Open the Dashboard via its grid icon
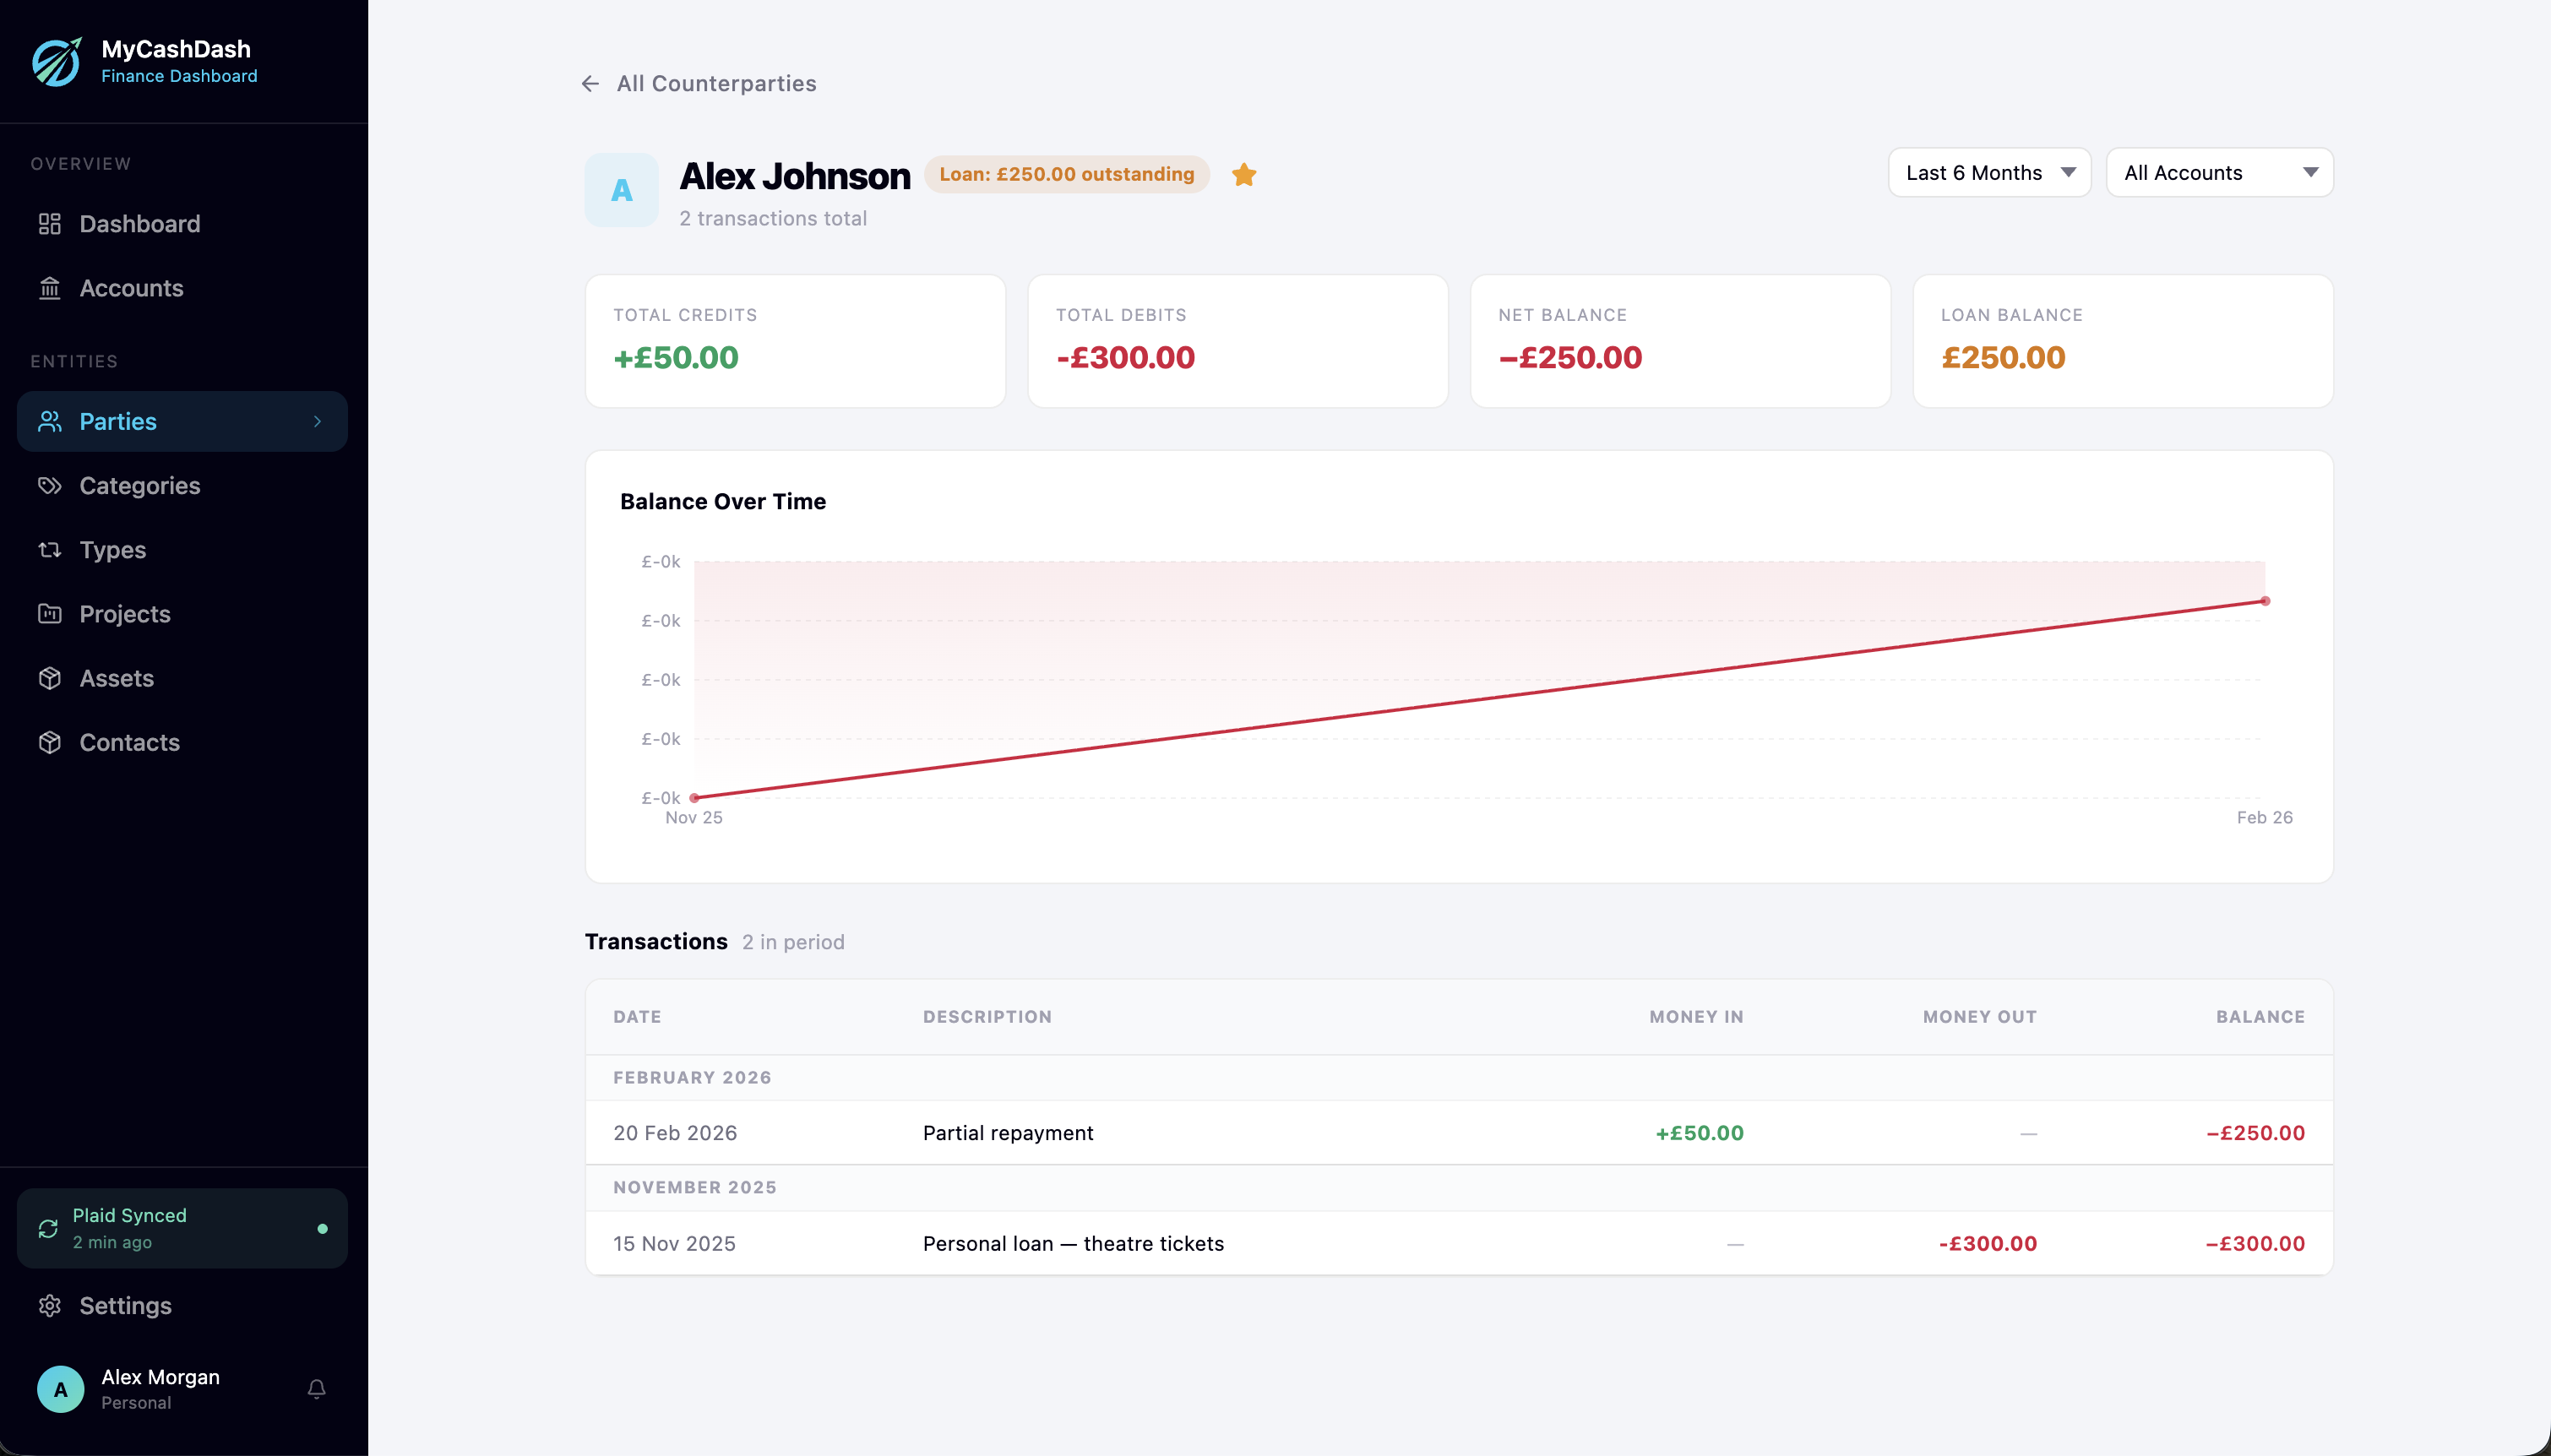2551x1456 pixels. pyautogui.click(x=51, y=224)
